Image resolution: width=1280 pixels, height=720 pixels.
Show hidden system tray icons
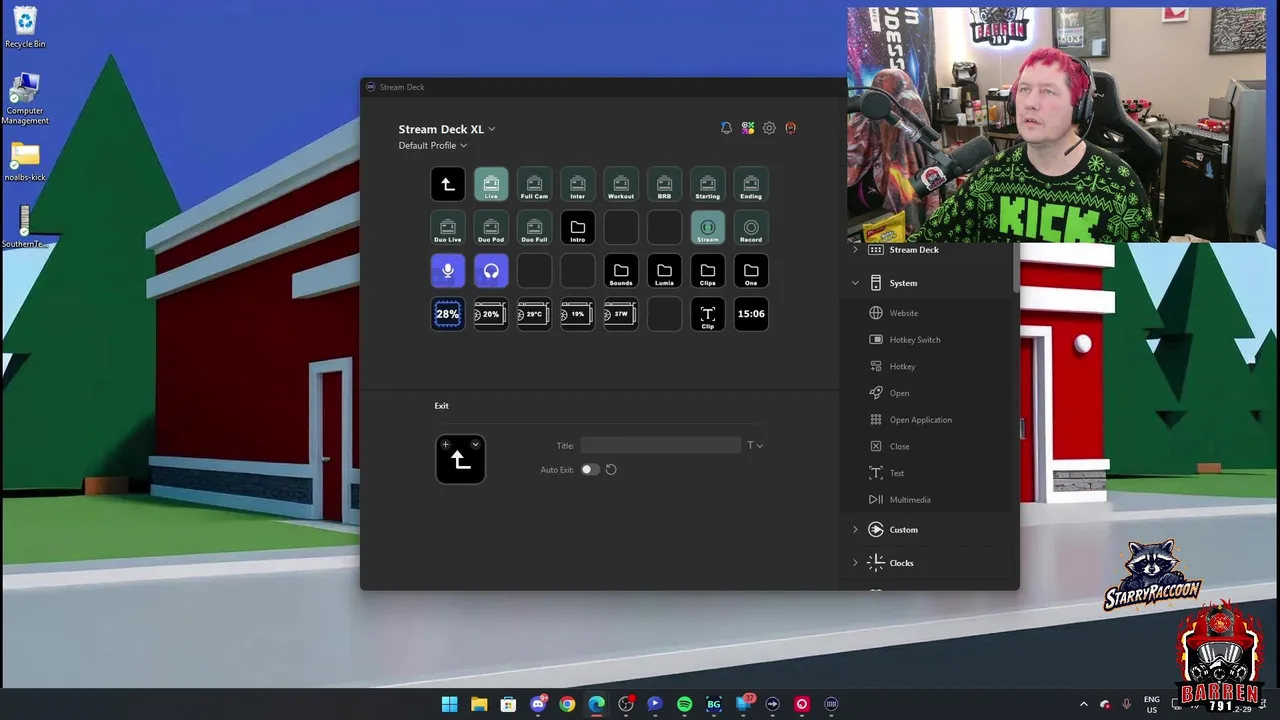click(1083, 704)
